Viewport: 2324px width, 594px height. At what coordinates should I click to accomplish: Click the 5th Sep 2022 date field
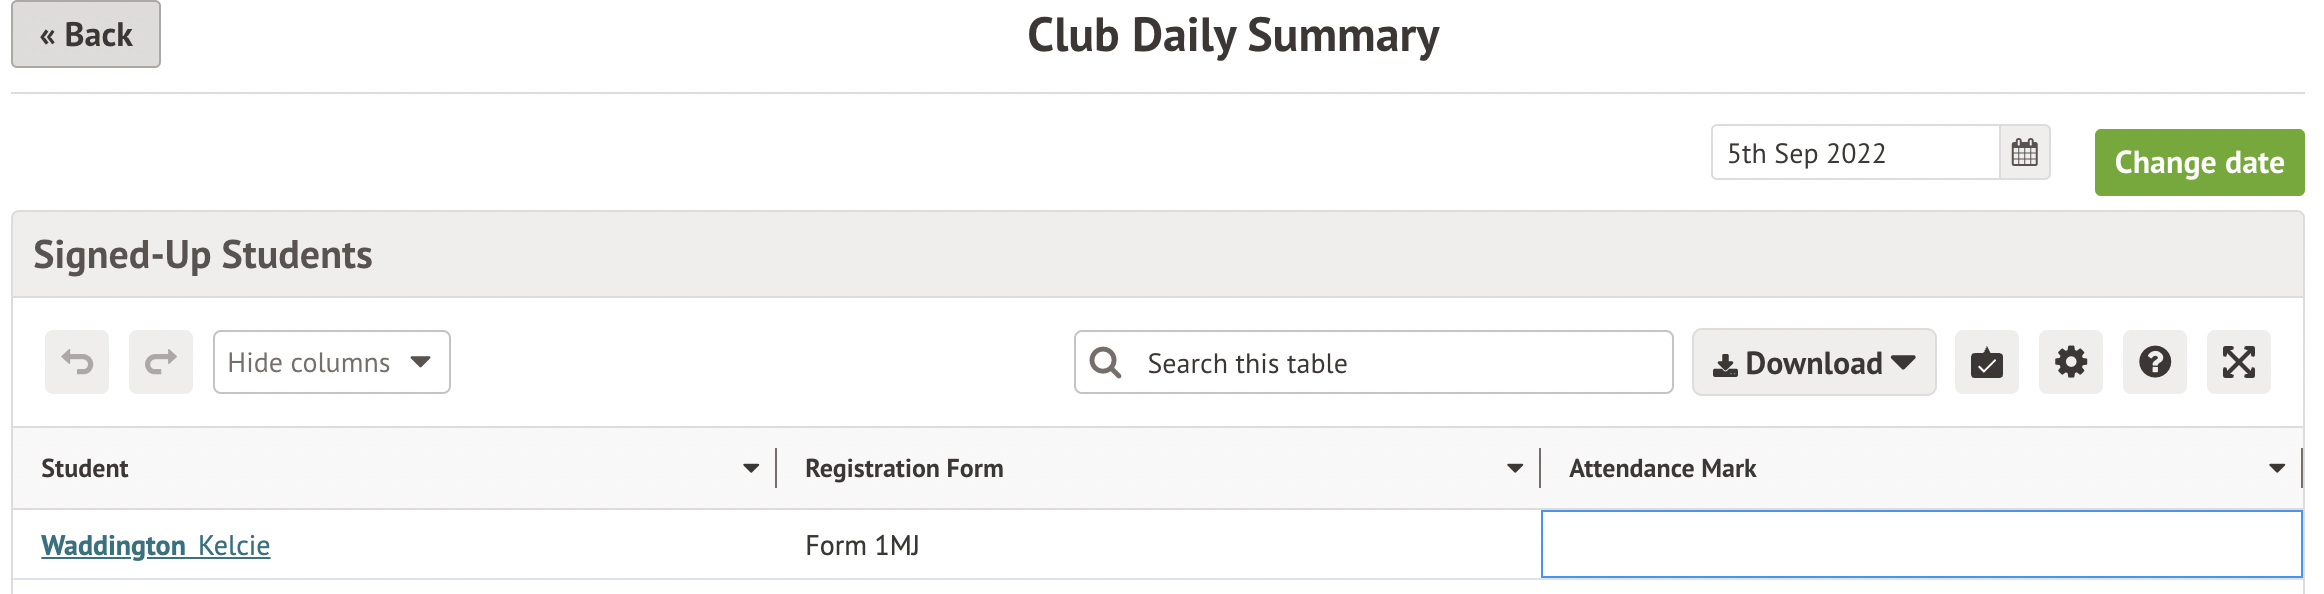pyautogui.click(x=1855, y=153)
